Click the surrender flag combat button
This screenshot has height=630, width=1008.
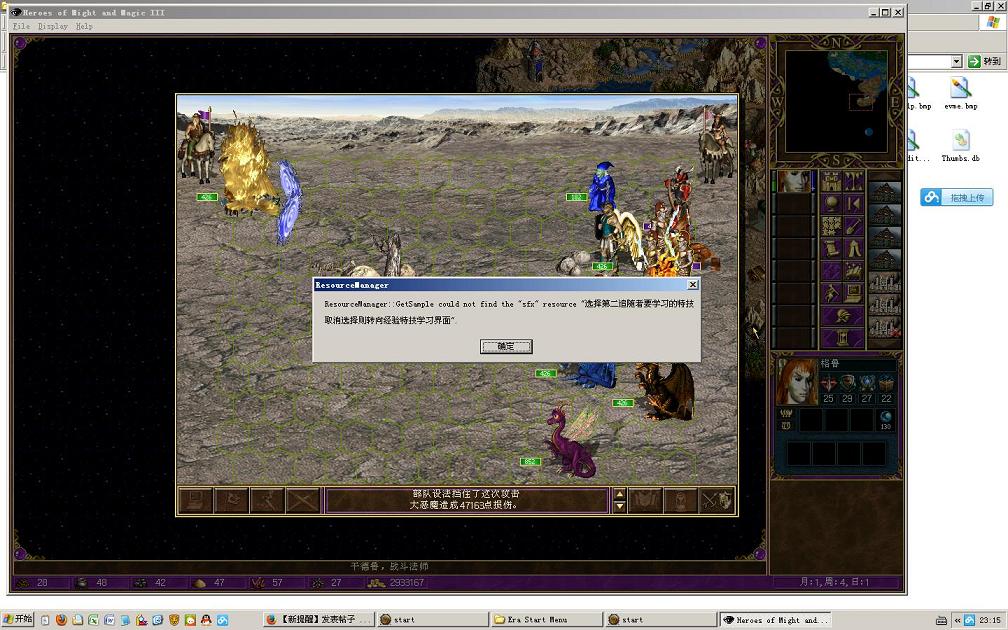coord(231,501)
